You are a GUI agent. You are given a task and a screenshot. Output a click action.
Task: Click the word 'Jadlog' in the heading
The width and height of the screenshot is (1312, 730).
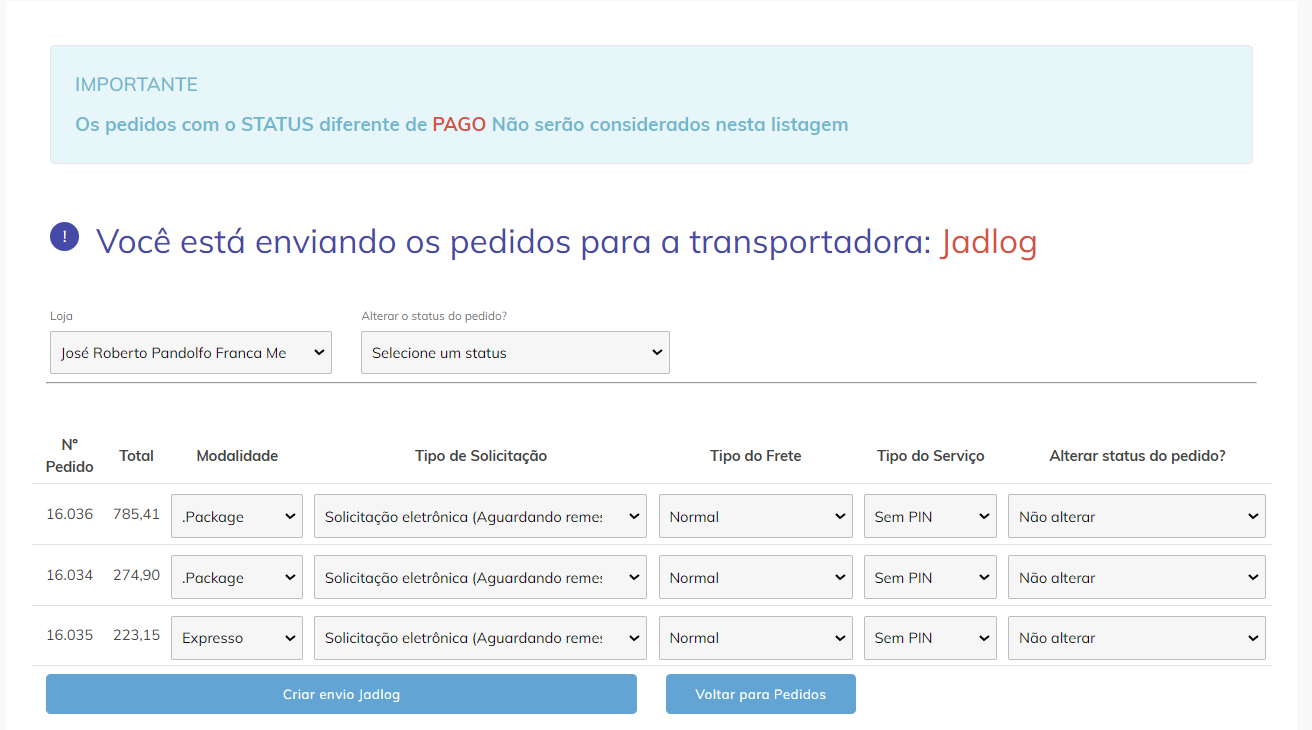click(988, 242)
